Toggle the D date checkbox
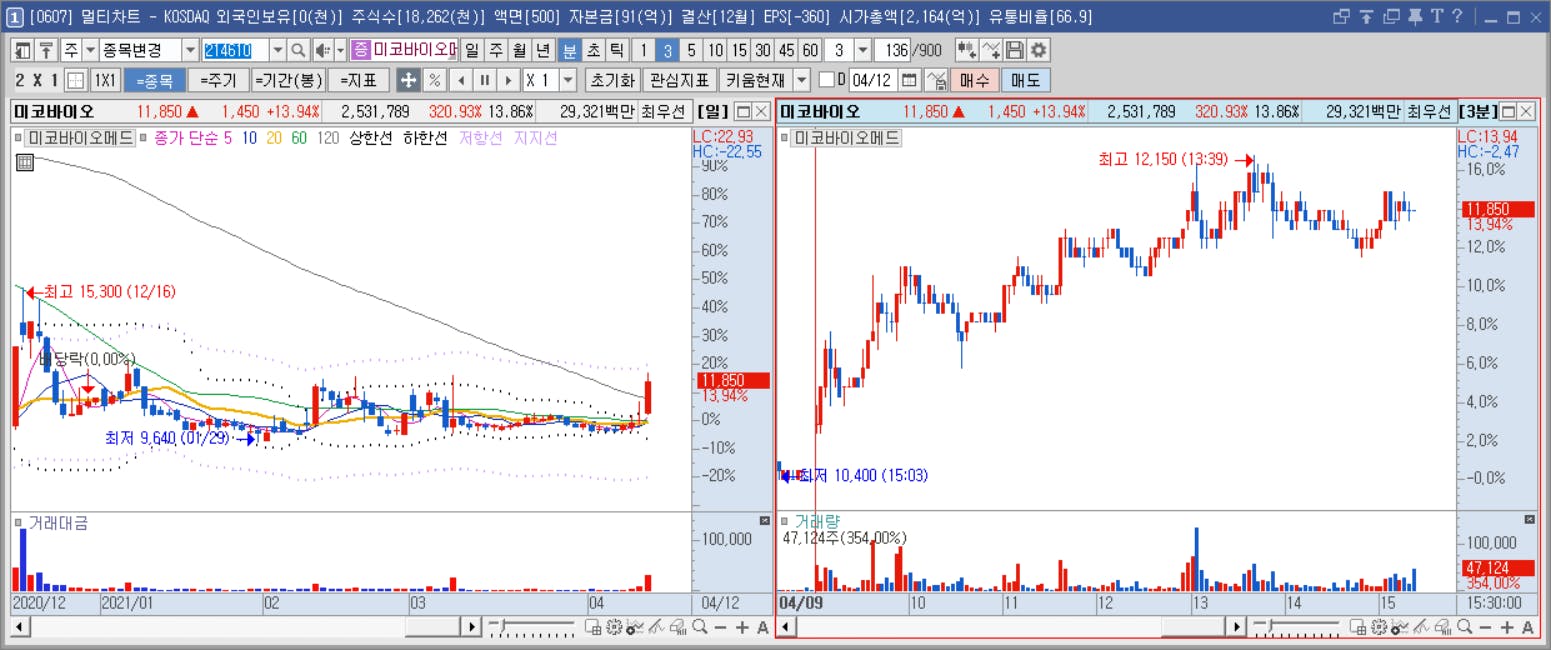 tap(826, 80)
